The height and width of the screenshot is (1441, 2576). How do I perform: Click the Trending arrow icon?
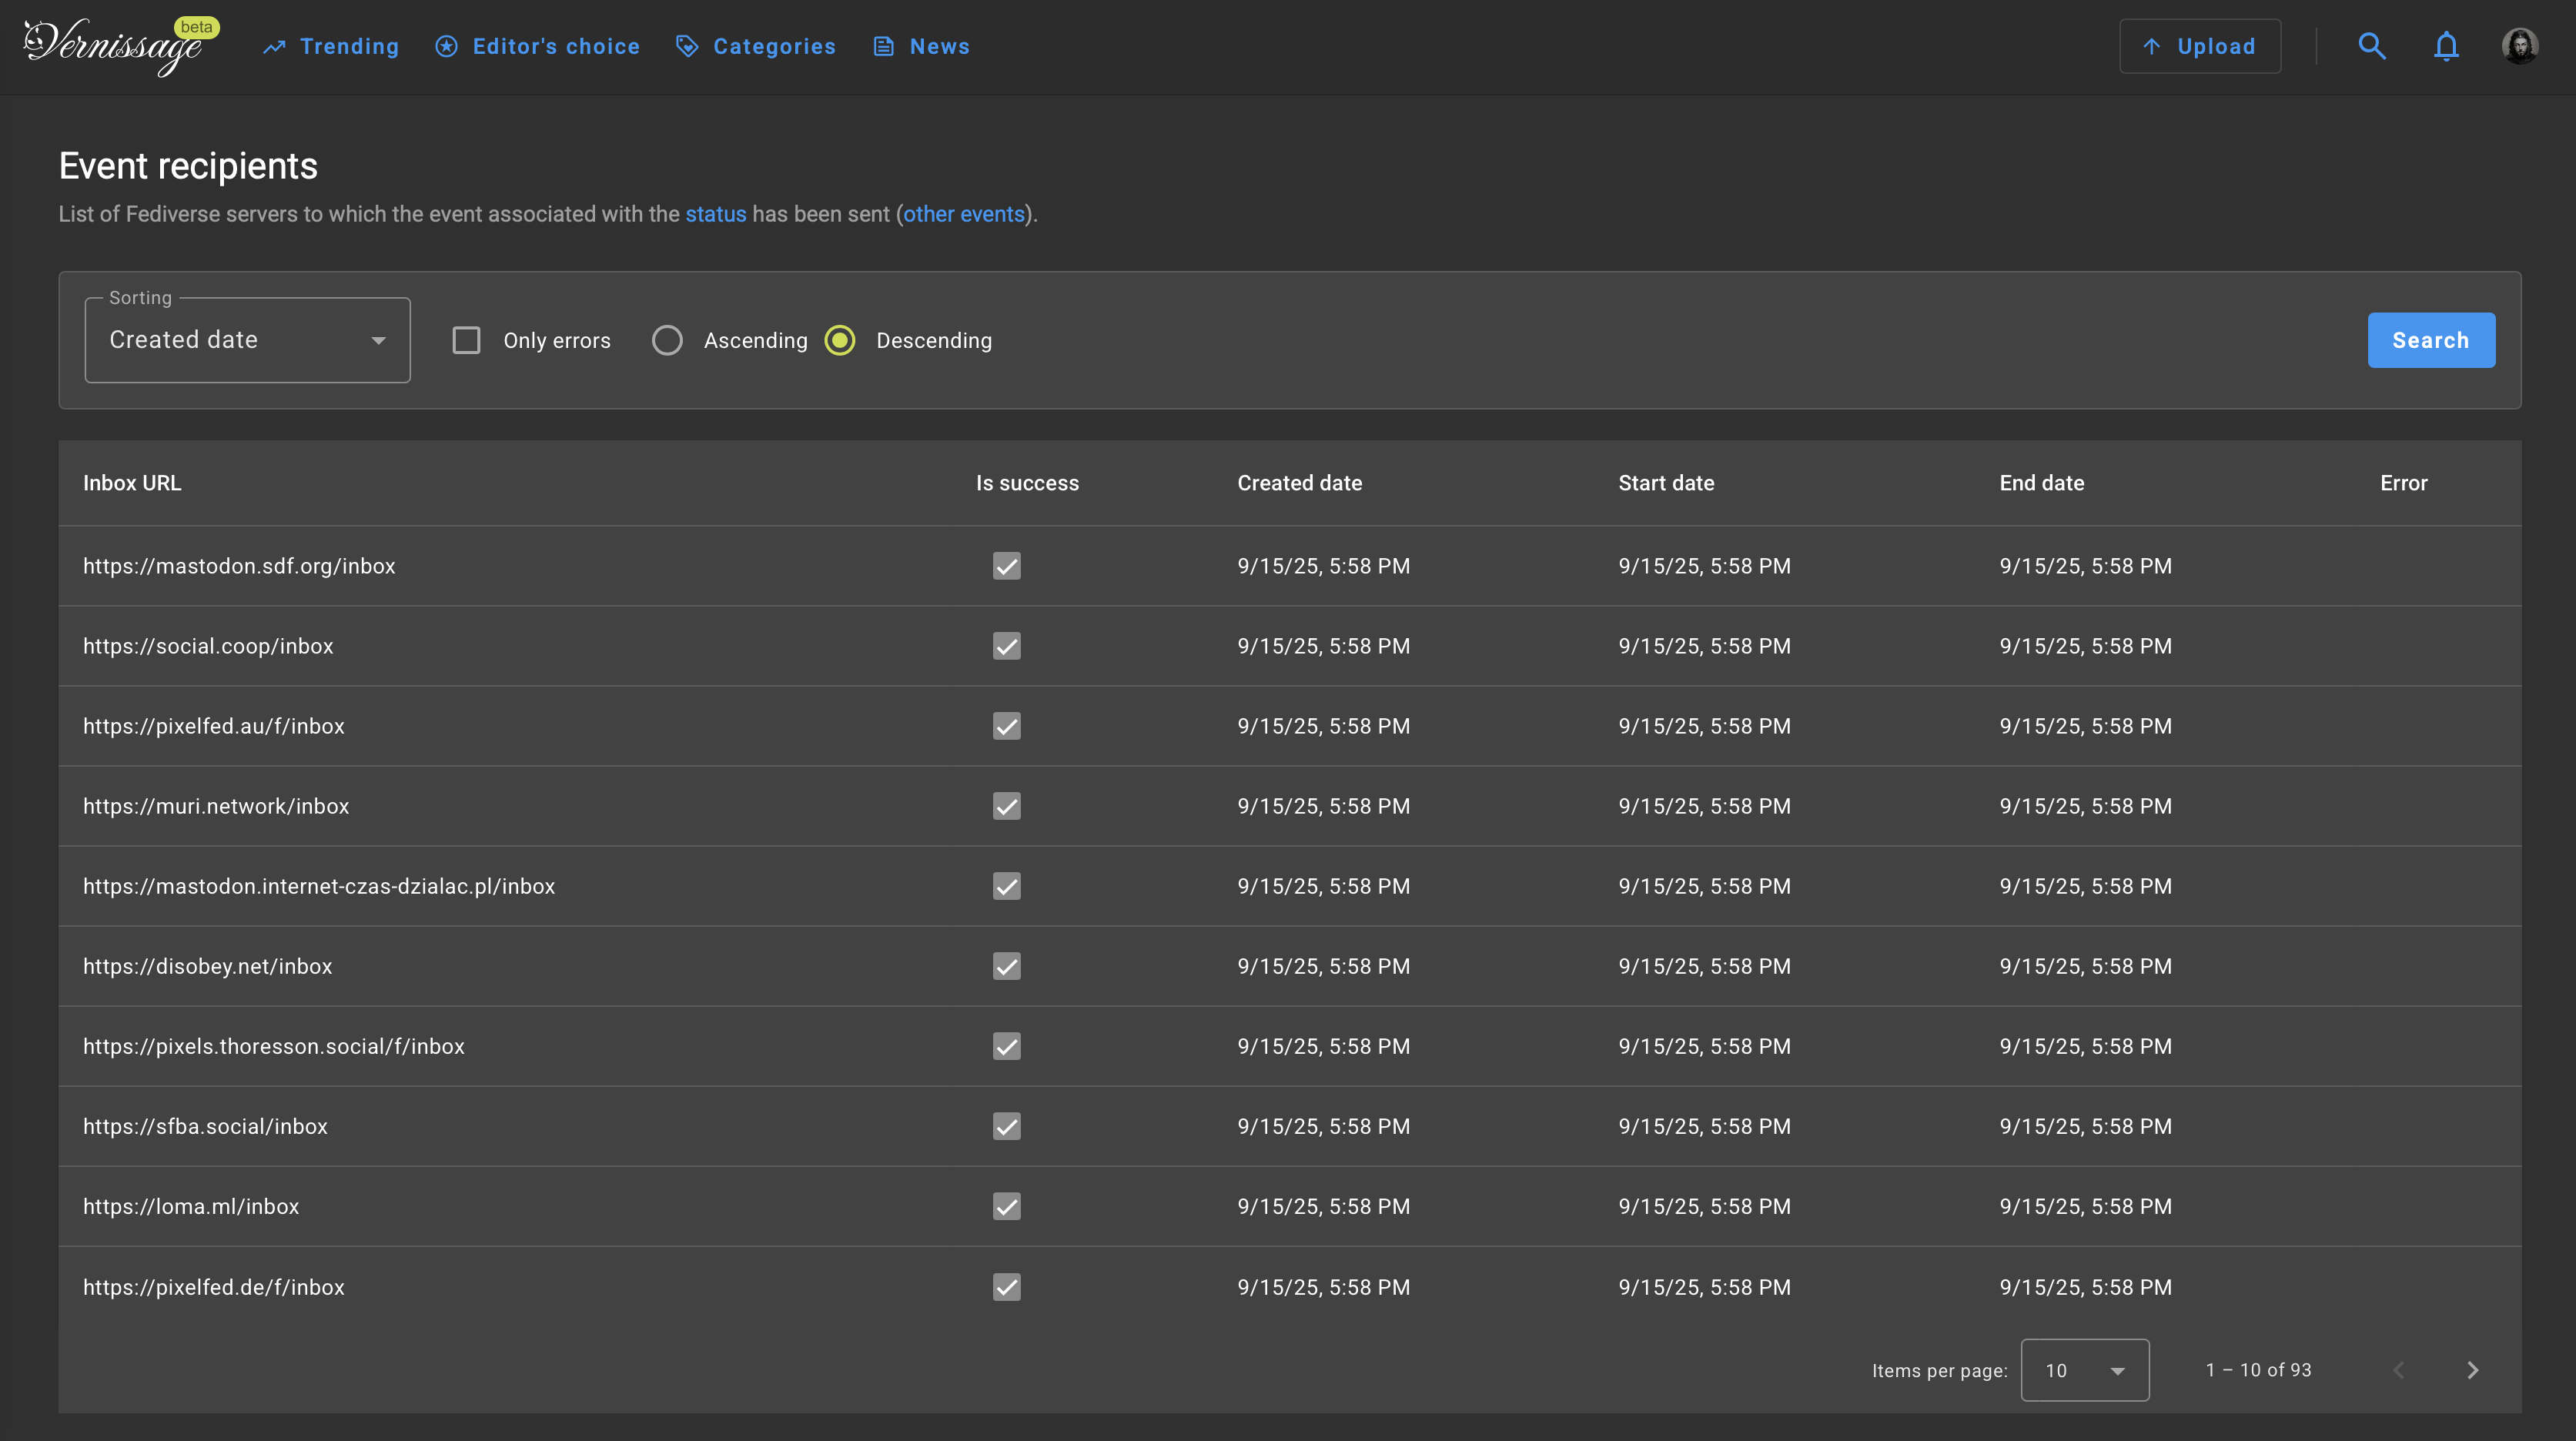274,47
